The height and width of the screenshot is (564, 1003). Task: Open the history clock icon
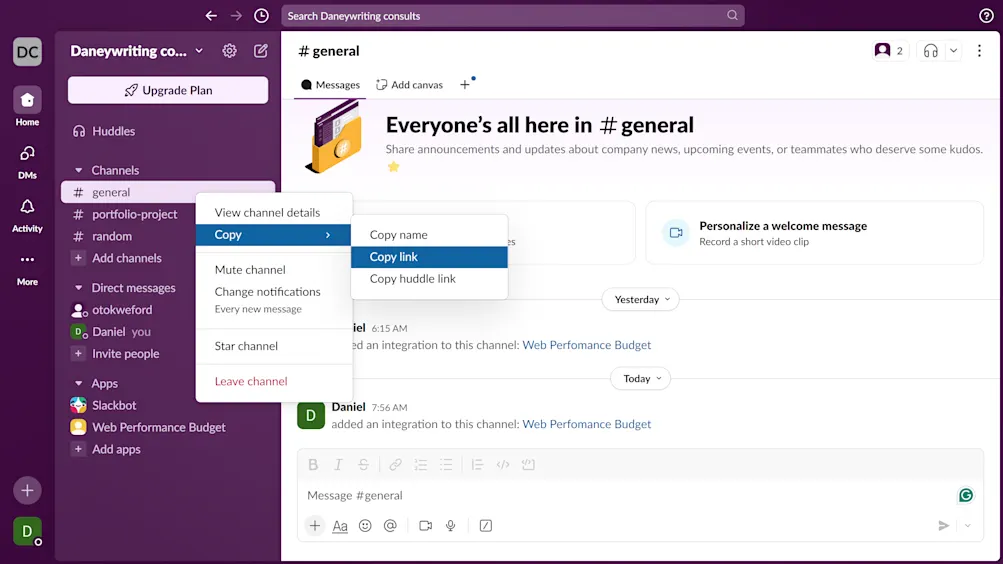coord(261,15)
